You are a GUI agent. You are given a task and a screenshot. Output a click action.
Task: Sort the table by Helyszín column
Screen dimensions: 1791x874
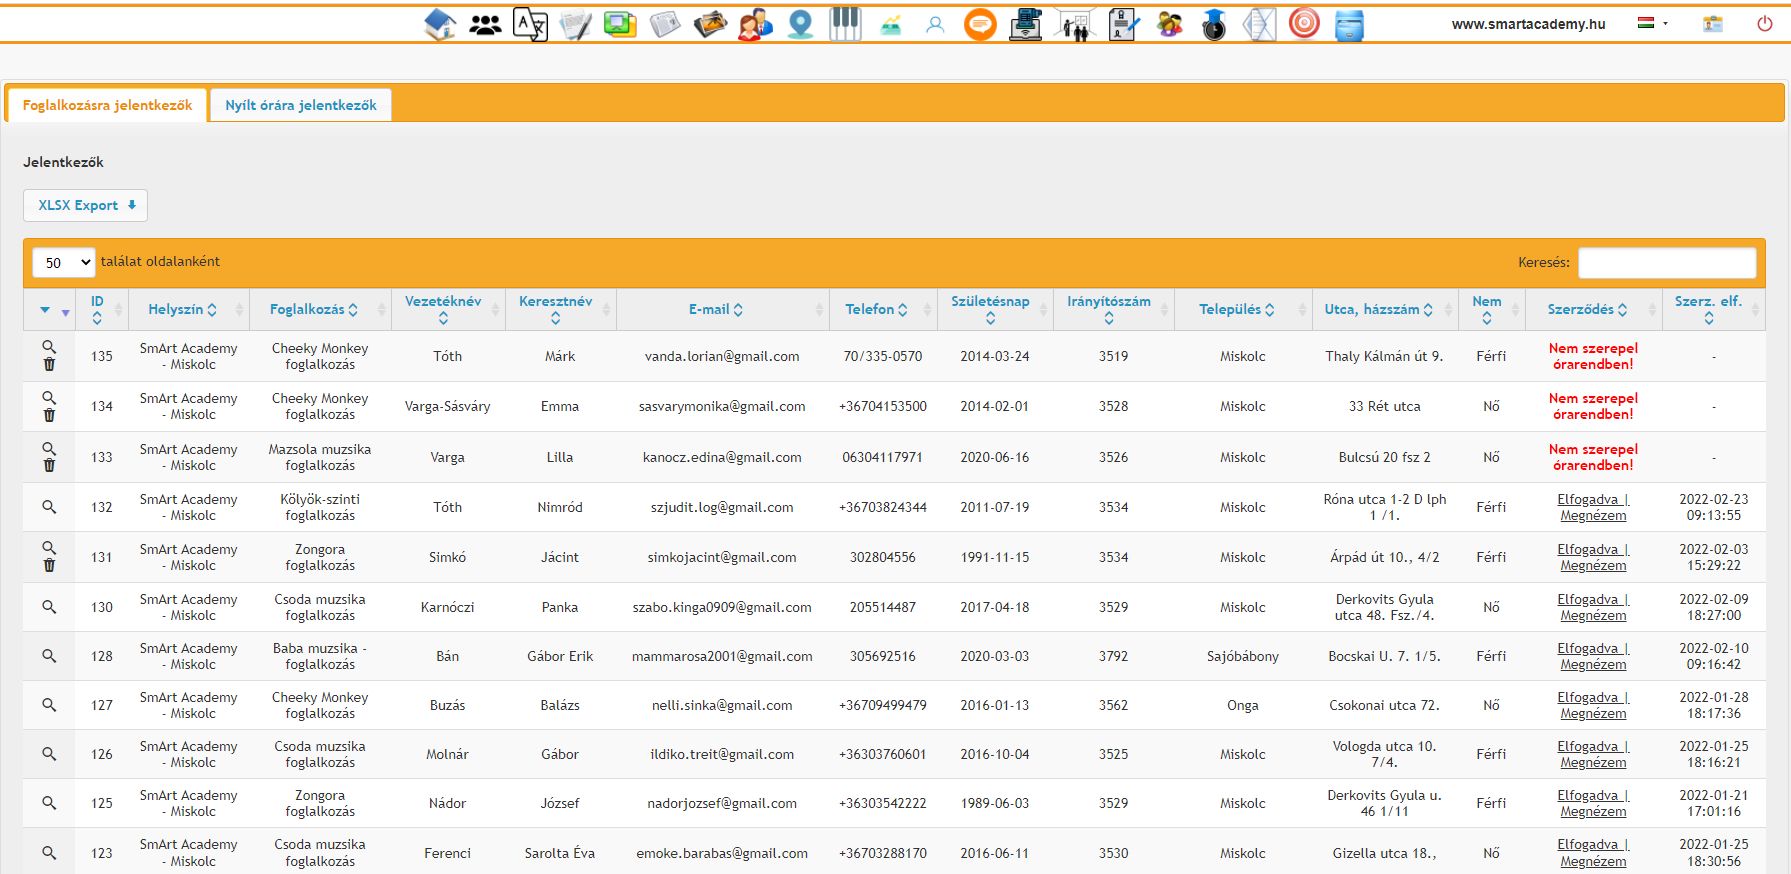(182, 310)
